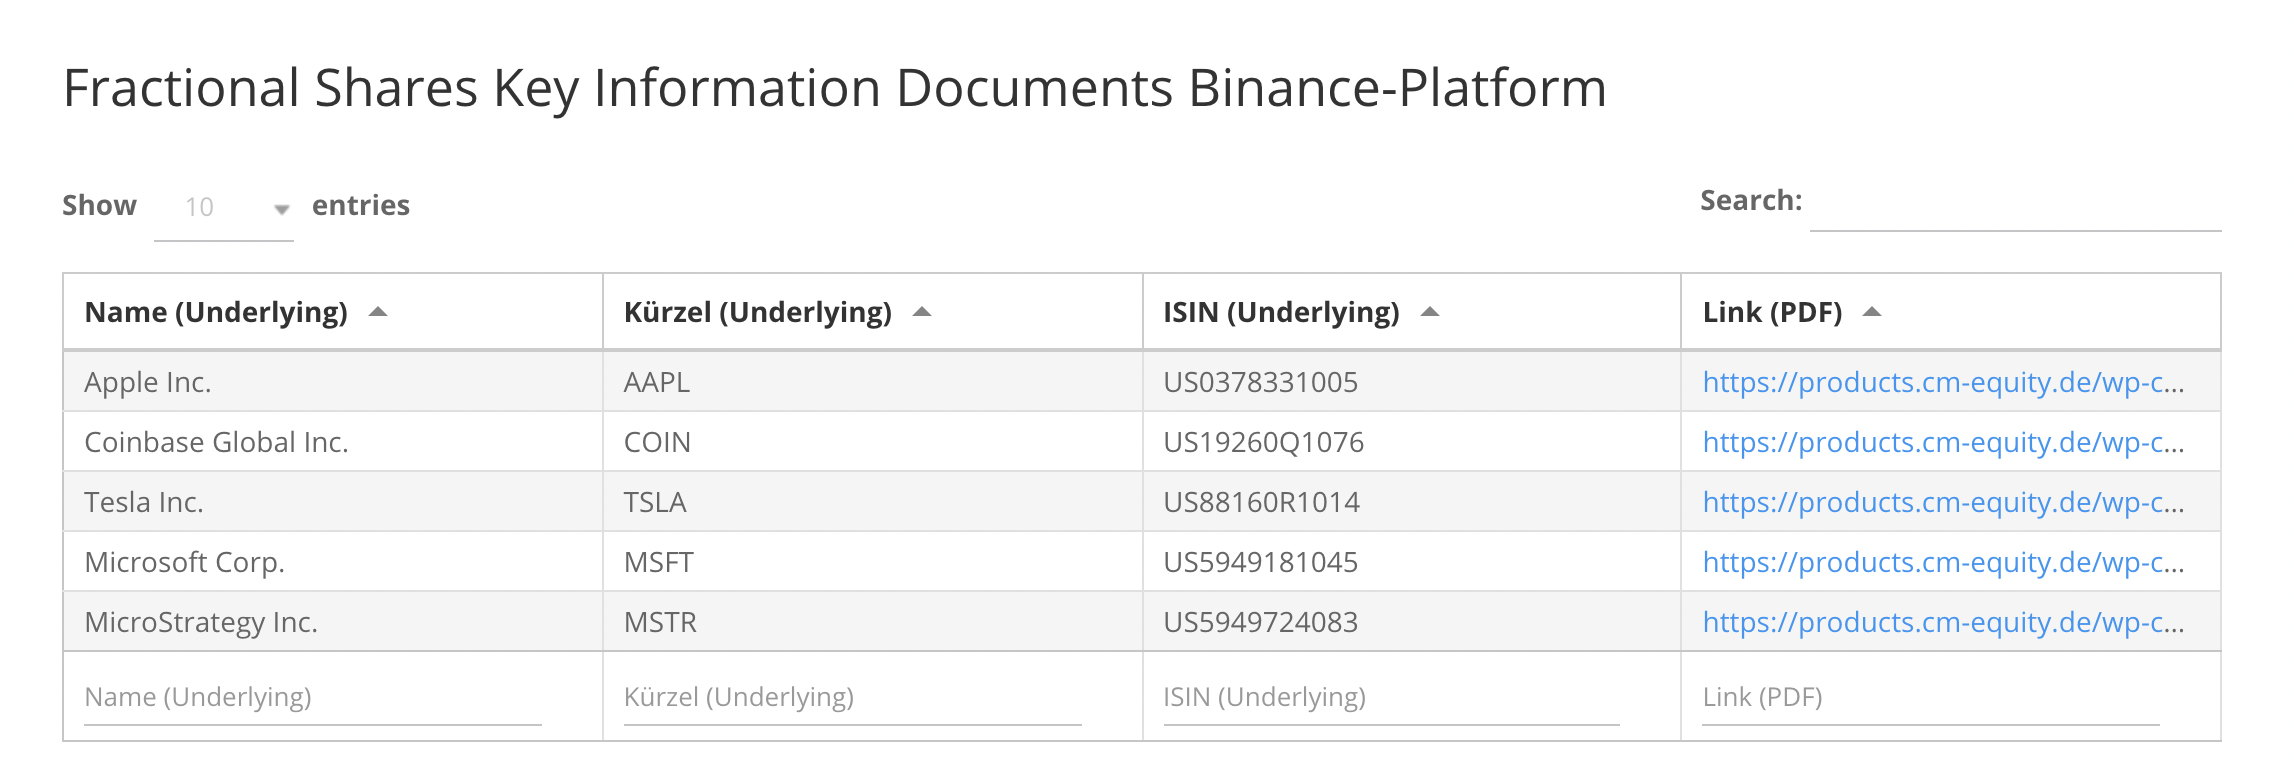Focus the Name (Underlying) filter field

pos(312,697)
